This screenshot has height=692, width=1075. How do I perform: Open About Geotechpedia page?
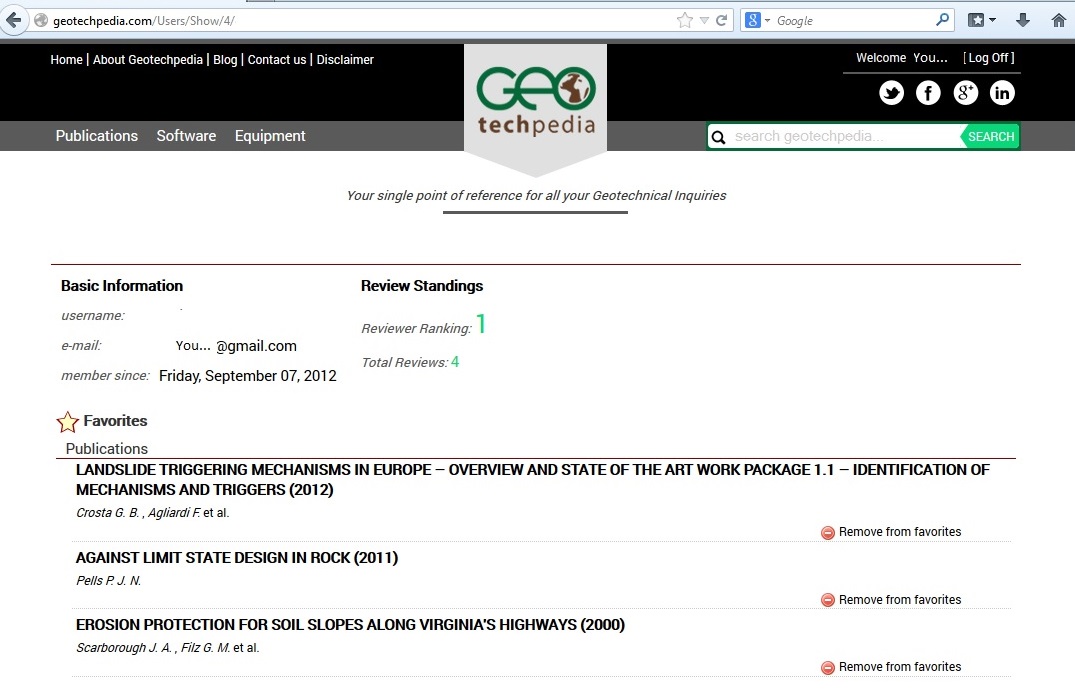click(148, 60)
